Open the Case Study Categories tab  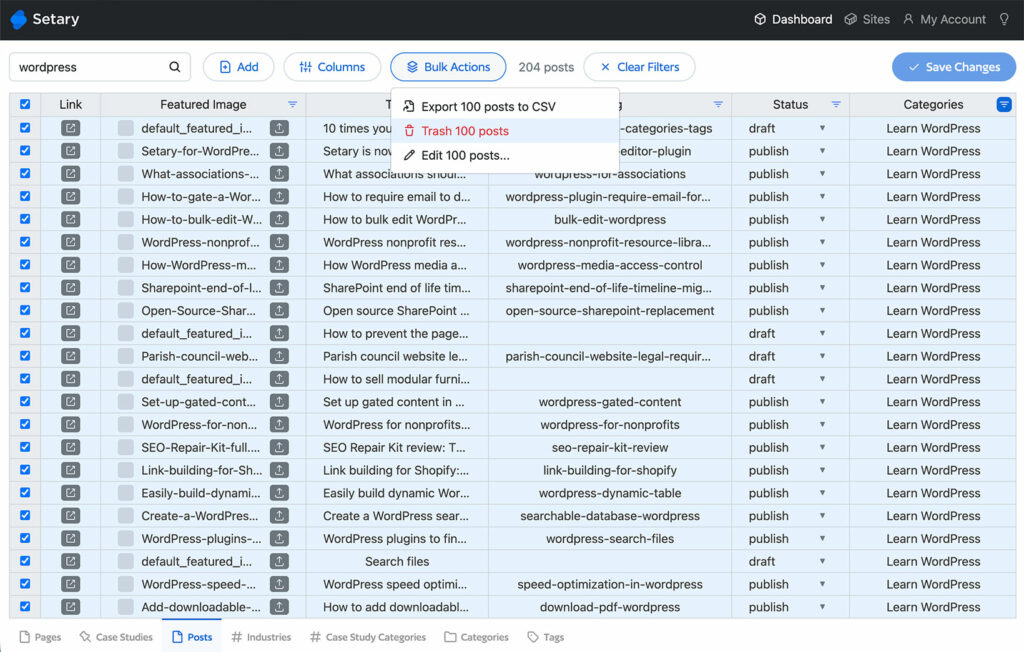coord(368,637)
